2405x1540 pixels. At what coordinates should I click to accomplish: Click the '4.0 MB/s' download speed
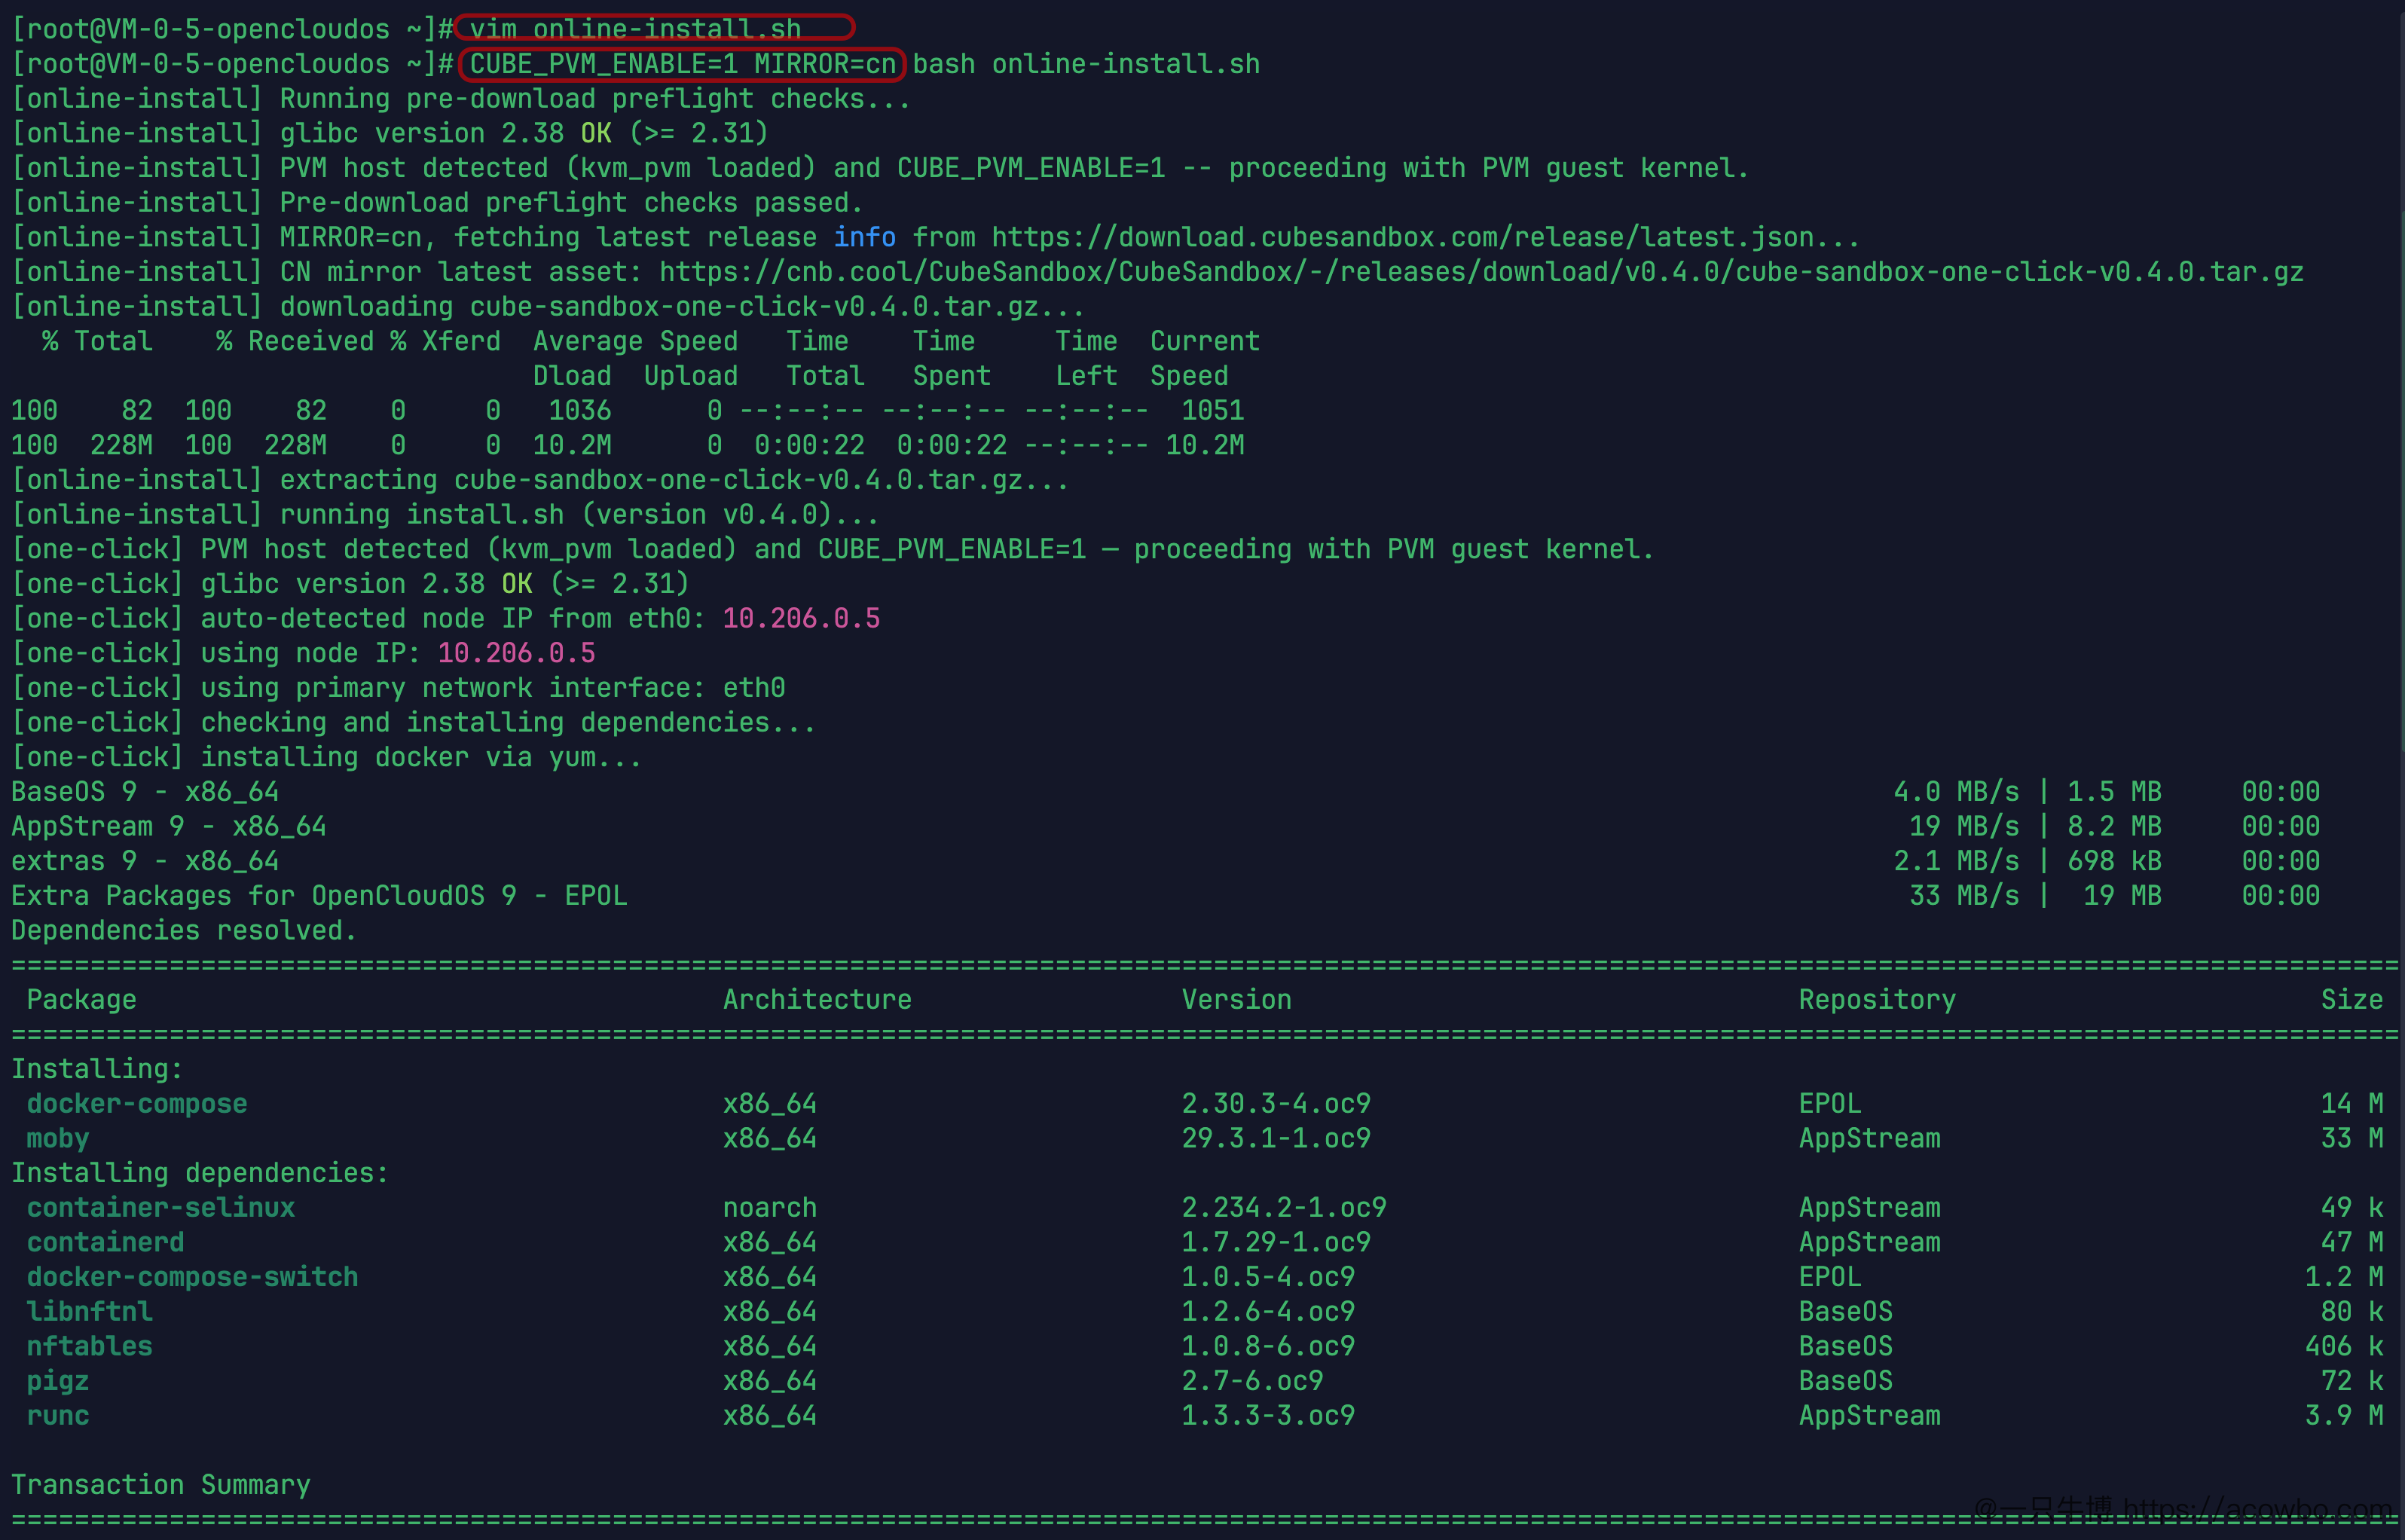click(1956, 792)
